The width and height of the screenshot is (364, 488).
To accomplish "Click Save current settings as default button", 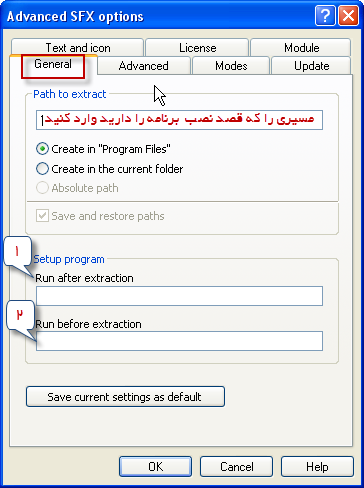I will tap(125, 397).
